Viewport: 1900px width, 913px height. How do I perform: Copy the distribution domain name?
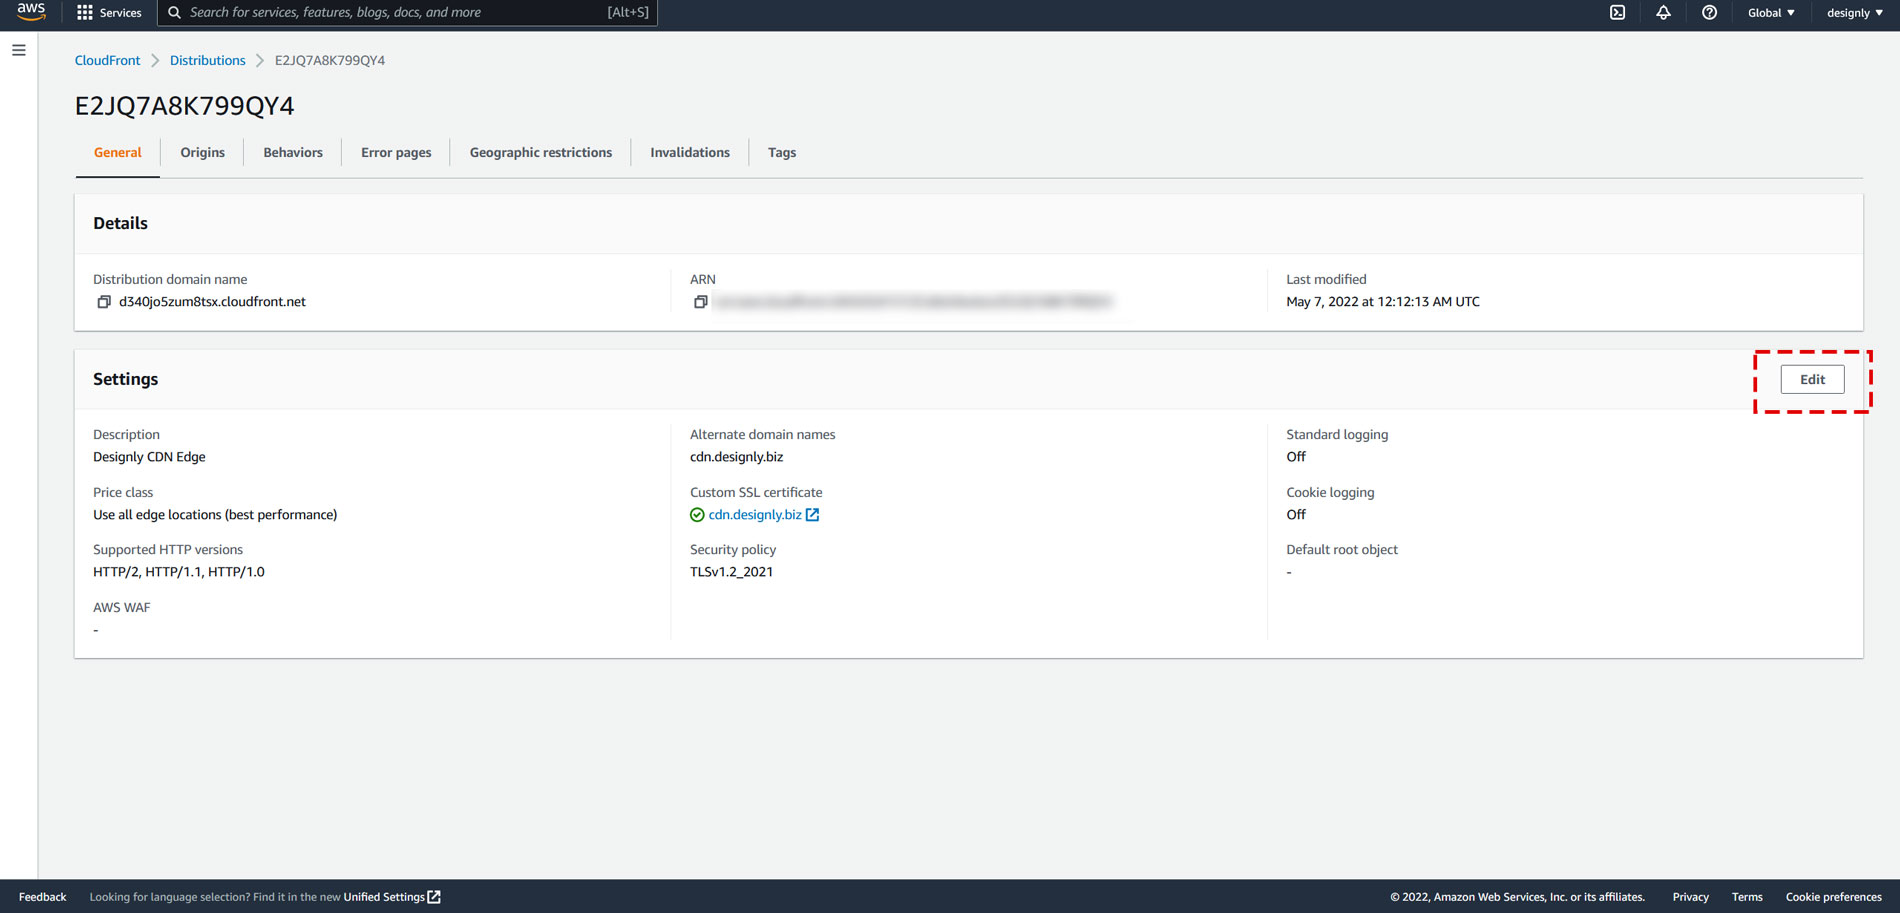click(x=103, y=302)
